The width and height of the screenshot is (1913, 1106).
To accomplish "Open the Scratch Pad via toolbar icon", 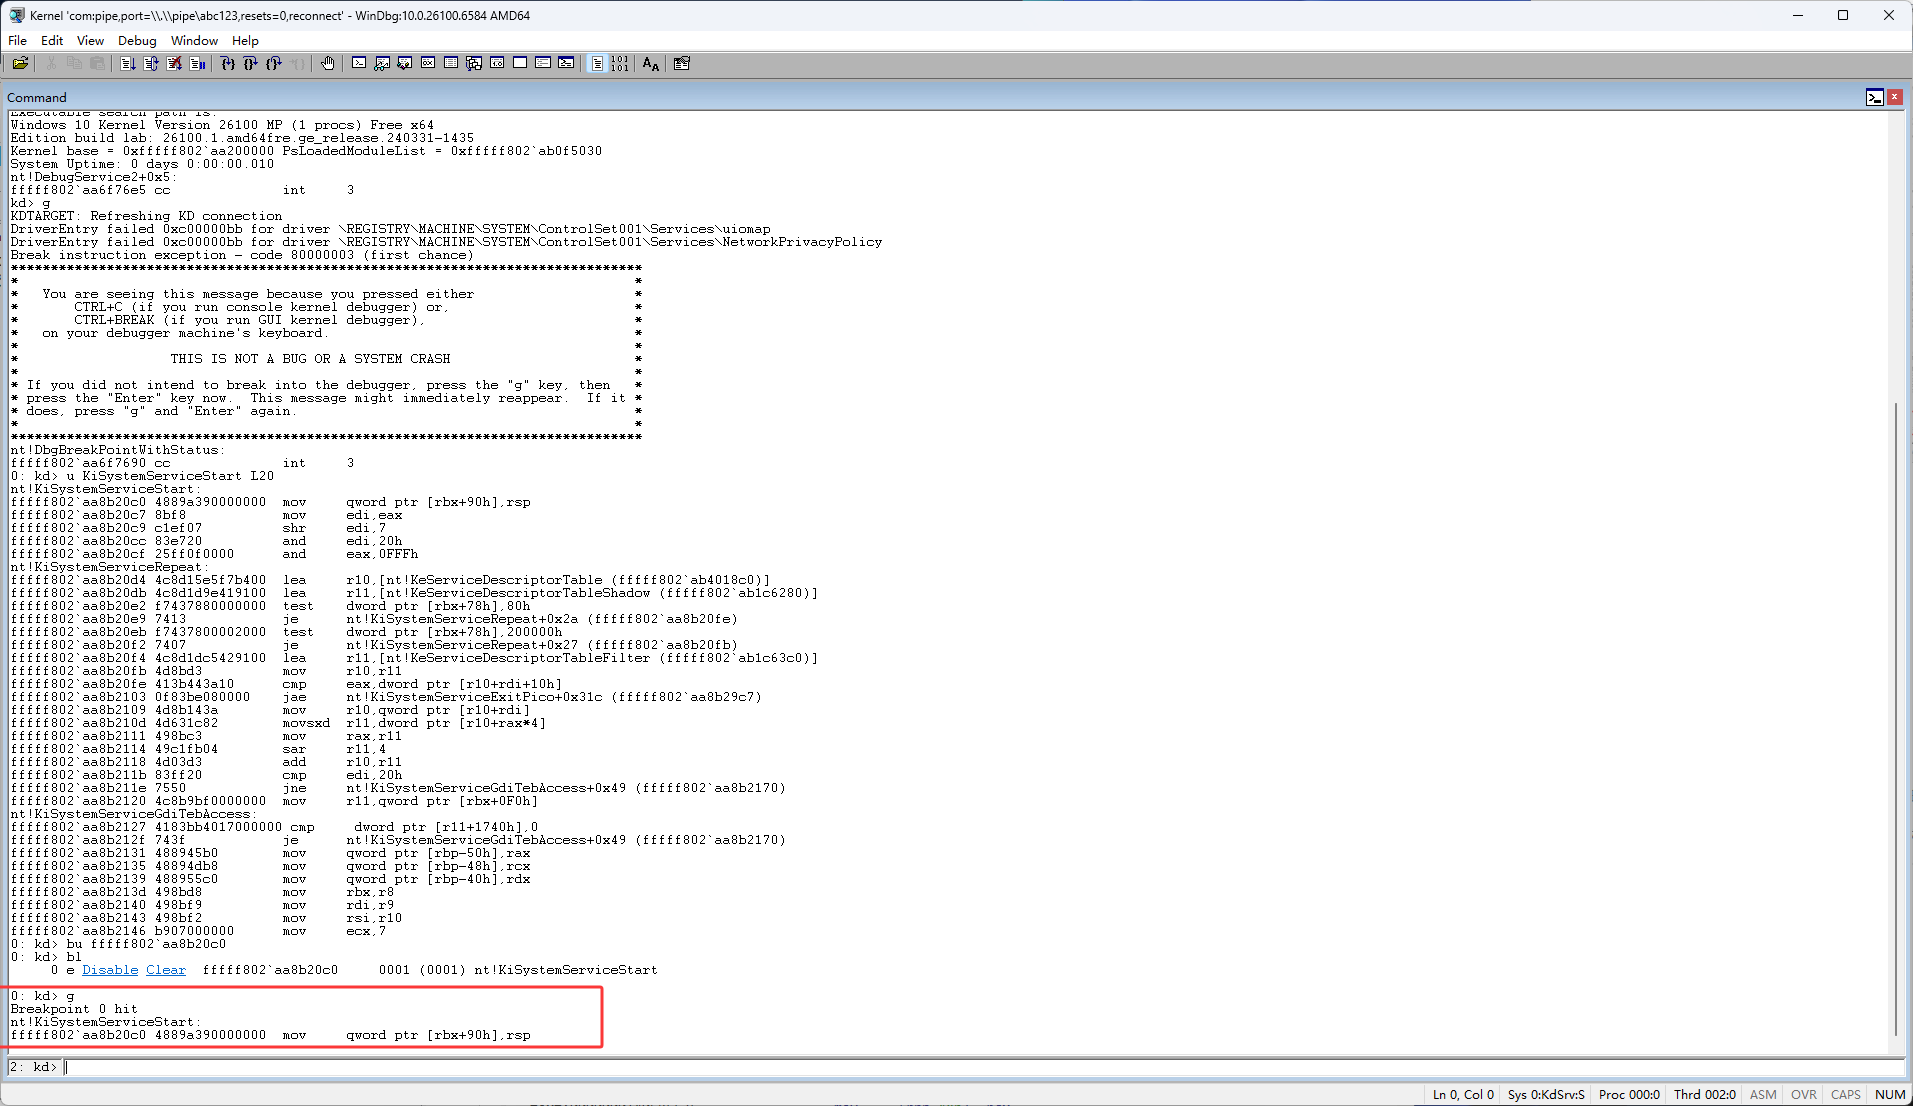I will [520, 64].
